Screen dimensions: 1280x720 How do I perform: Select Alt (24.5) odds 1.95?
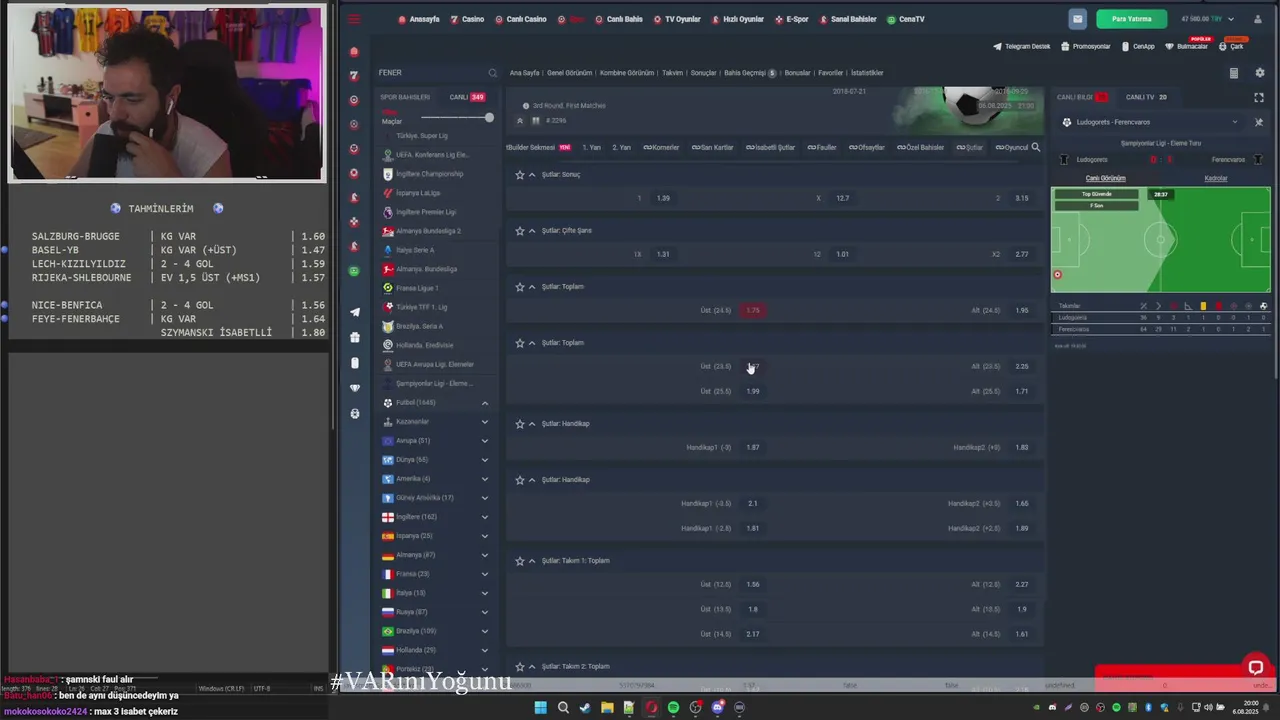pos(1021,310)
